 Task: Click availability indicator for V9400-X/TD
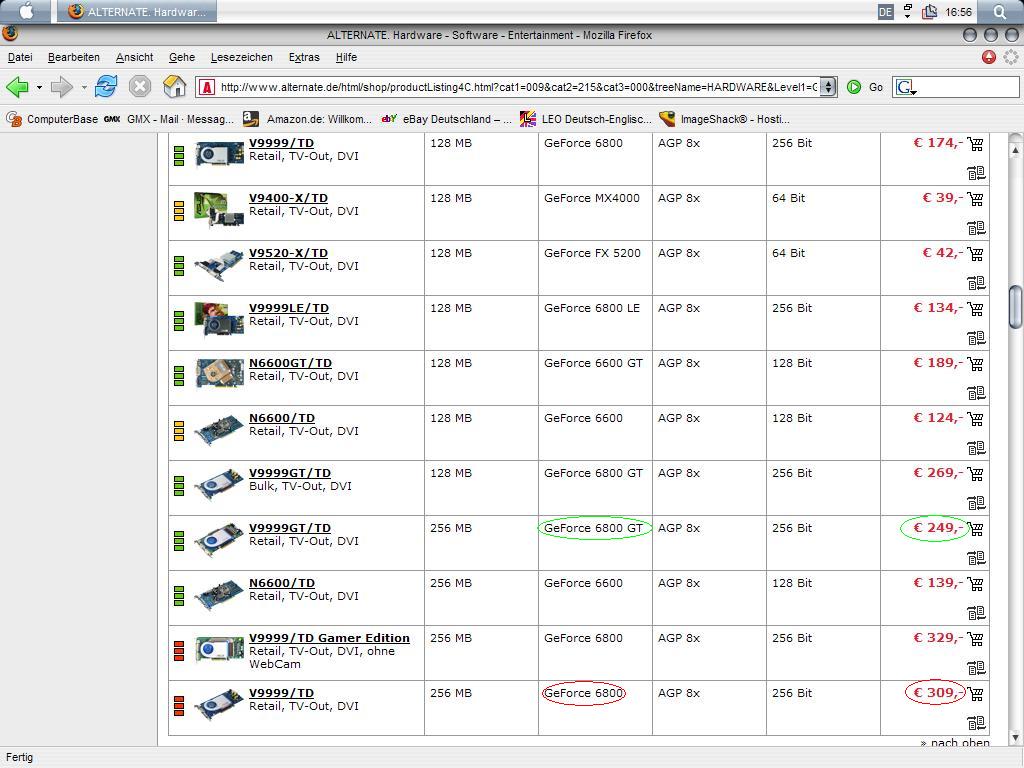point(179,211)
